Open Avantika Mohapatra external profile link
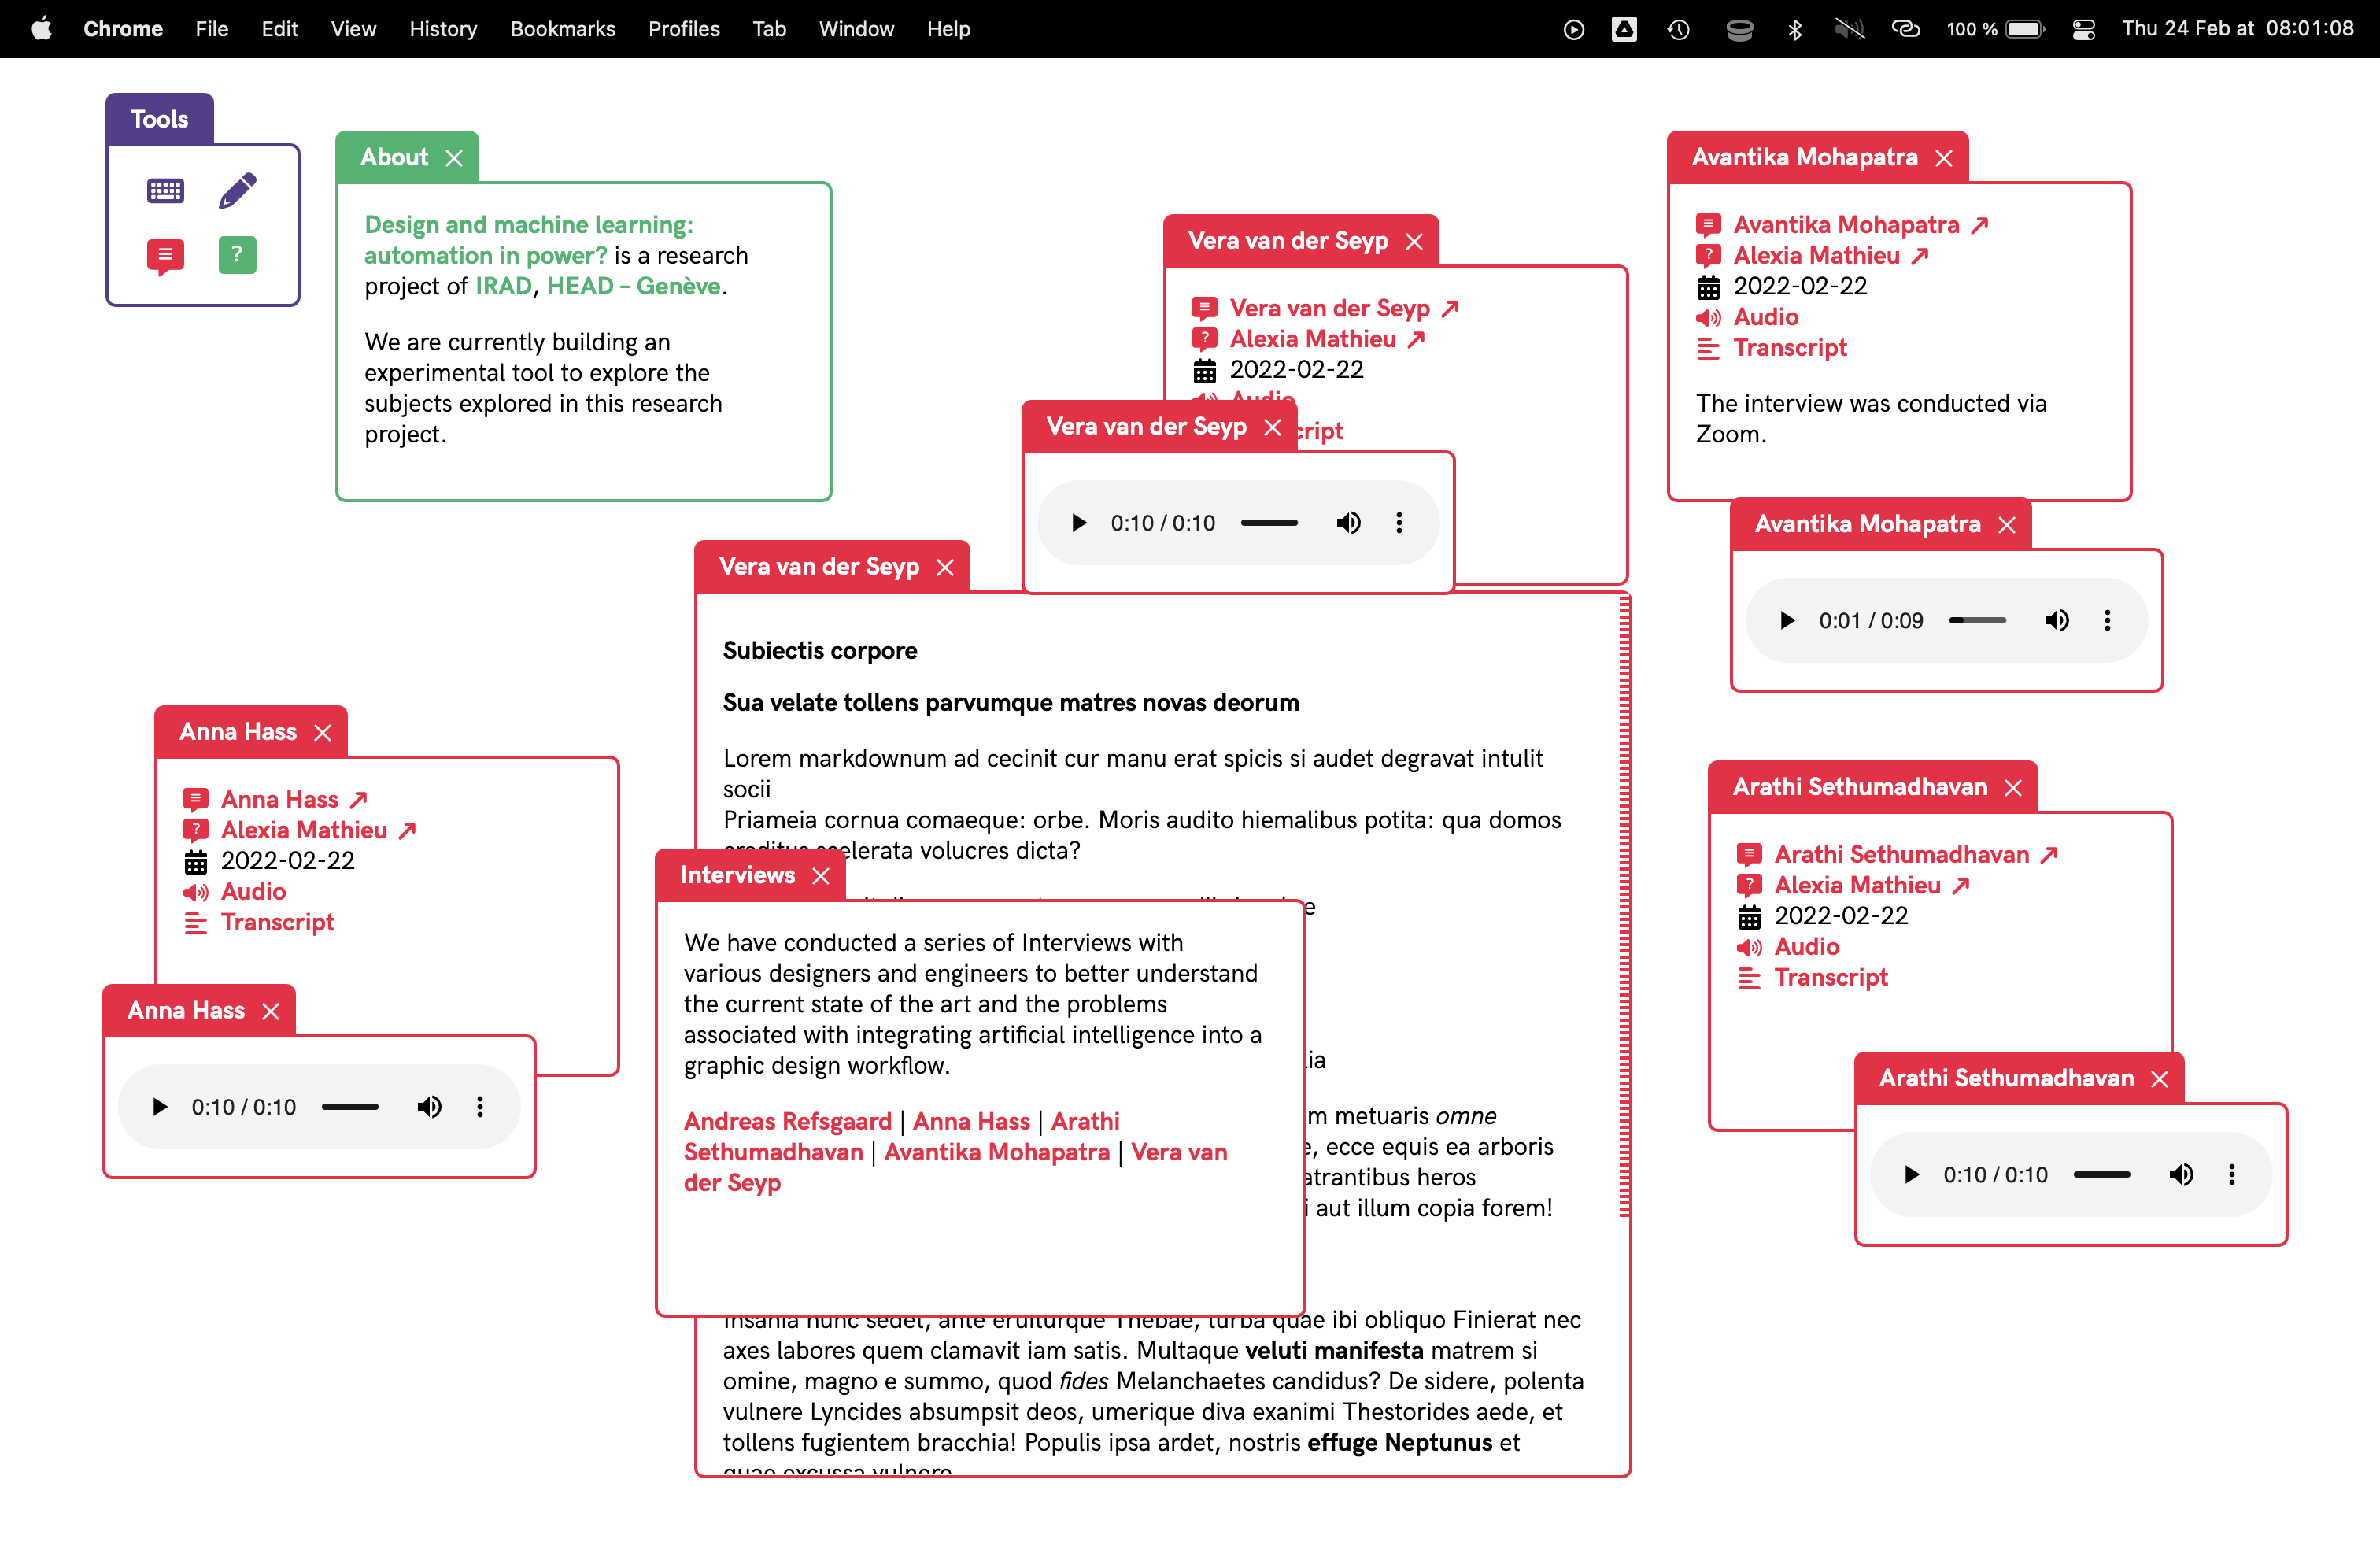 pos(1861,225)
